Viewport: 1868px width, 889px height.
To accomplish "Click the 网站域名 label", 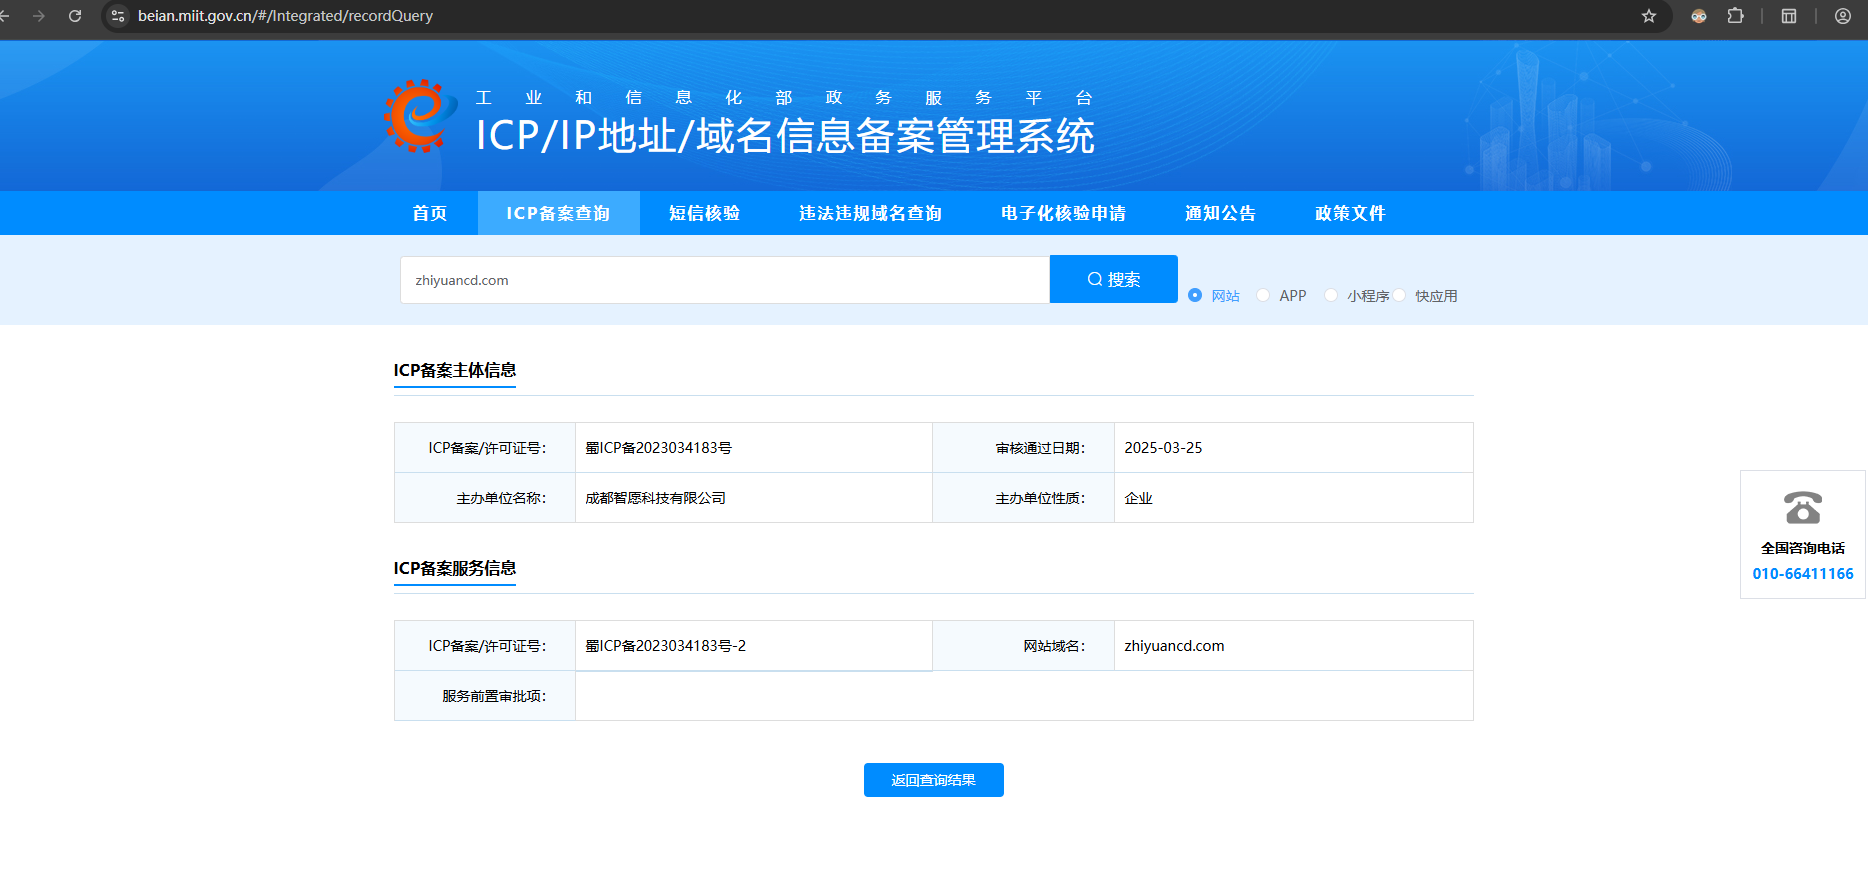I will pyautogui.click(x=1054, y=646).
